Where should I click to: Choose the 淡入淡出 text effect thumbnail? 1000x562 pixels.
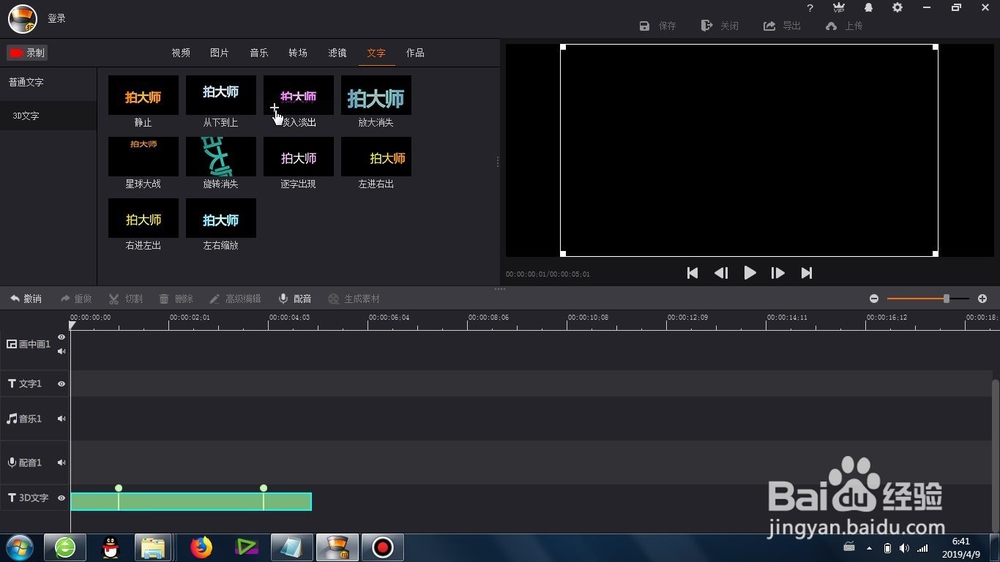pos(298,96)
